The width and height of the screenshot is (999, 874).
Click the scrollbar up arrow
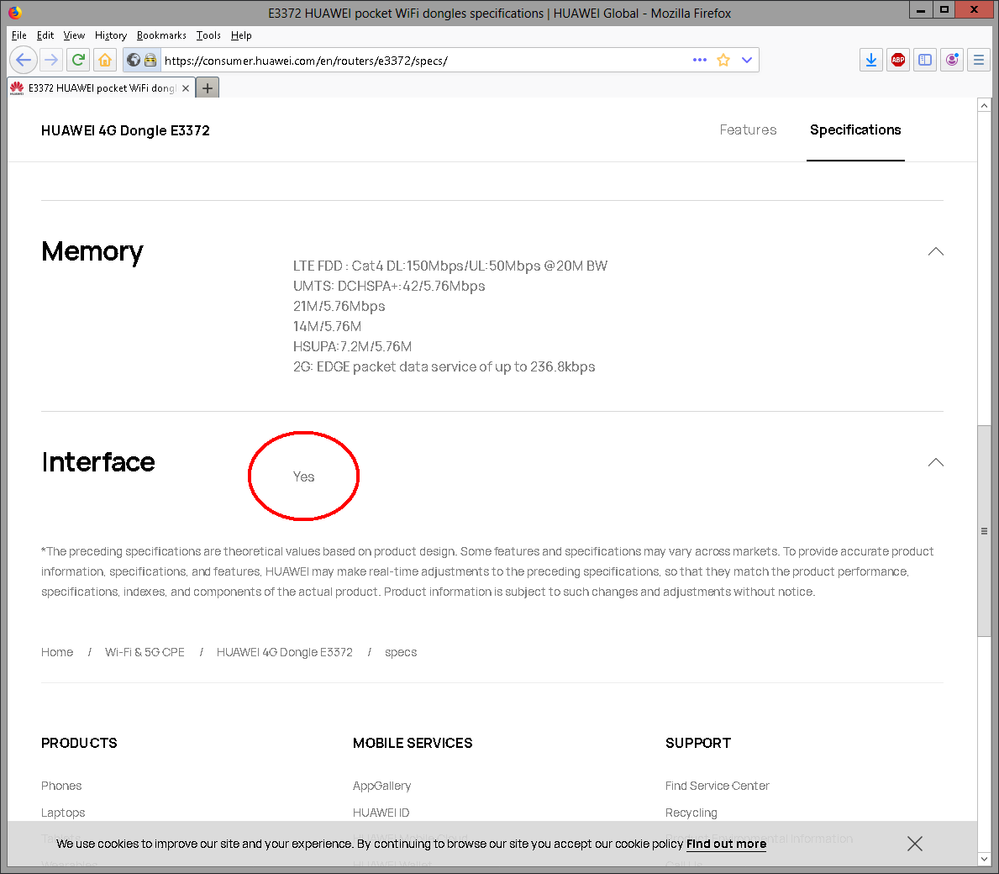click(x=984, y=105)
